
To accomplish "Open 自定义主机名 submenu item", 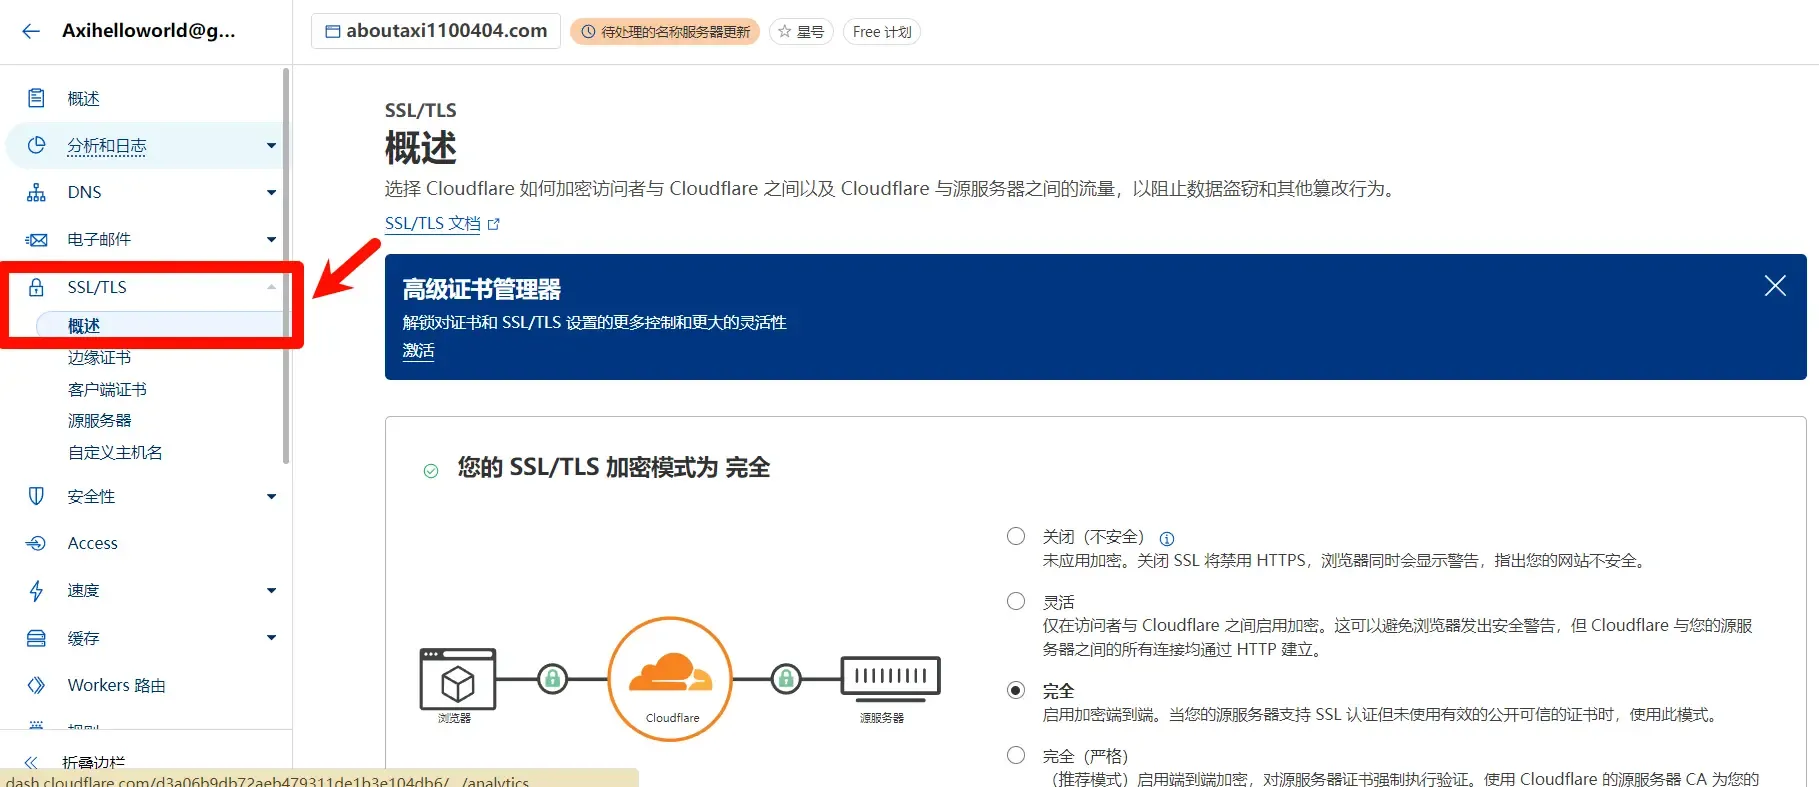I will click(x=115, y=452).
